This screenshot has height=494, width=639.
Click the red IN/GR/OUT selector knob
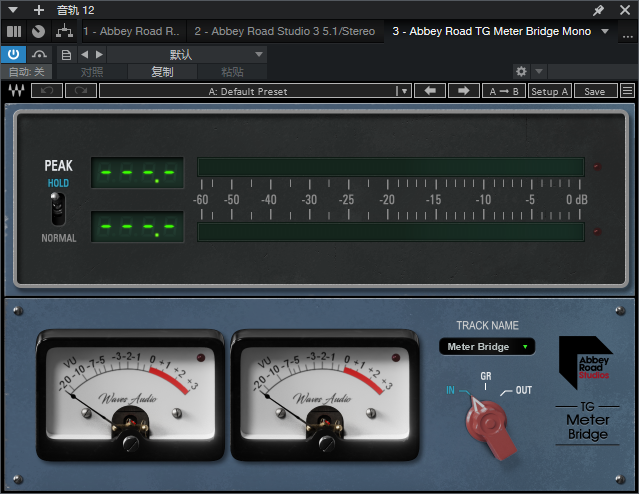pos(491,425)
